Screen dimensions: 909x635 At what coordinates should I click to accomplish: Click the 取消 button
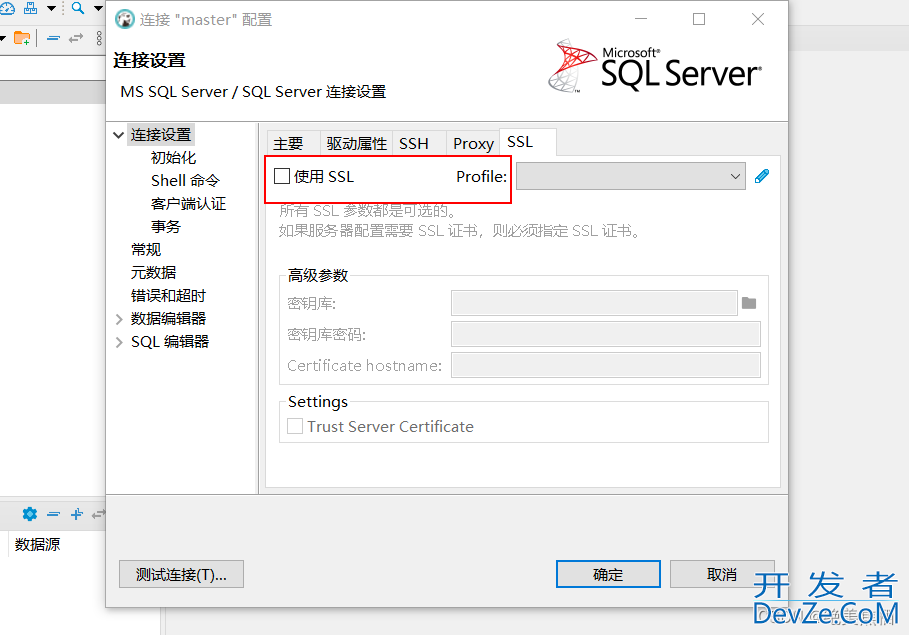[x=722, y=574]
